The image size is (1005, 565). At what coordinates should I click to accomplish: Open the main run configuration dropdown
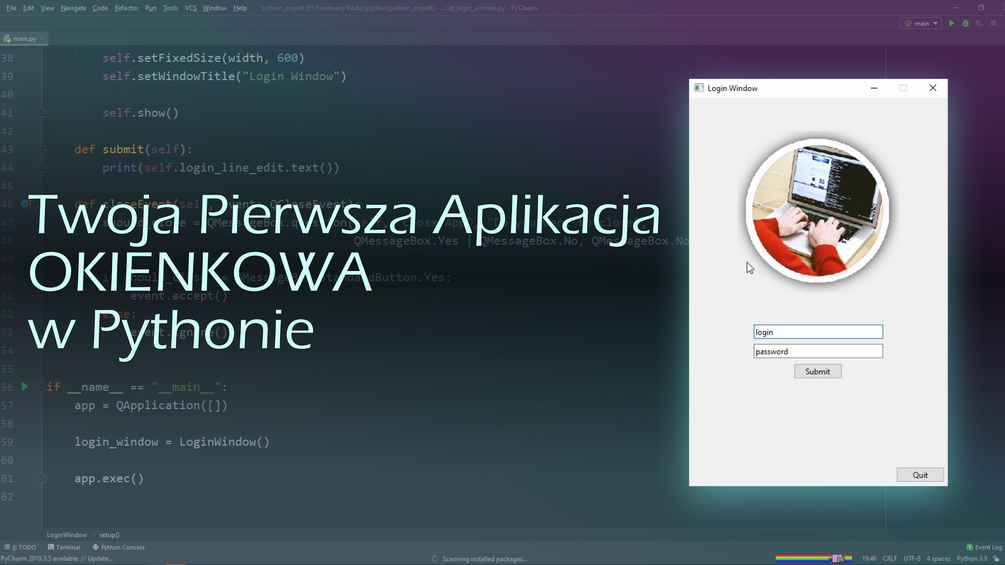coord(921,23)
